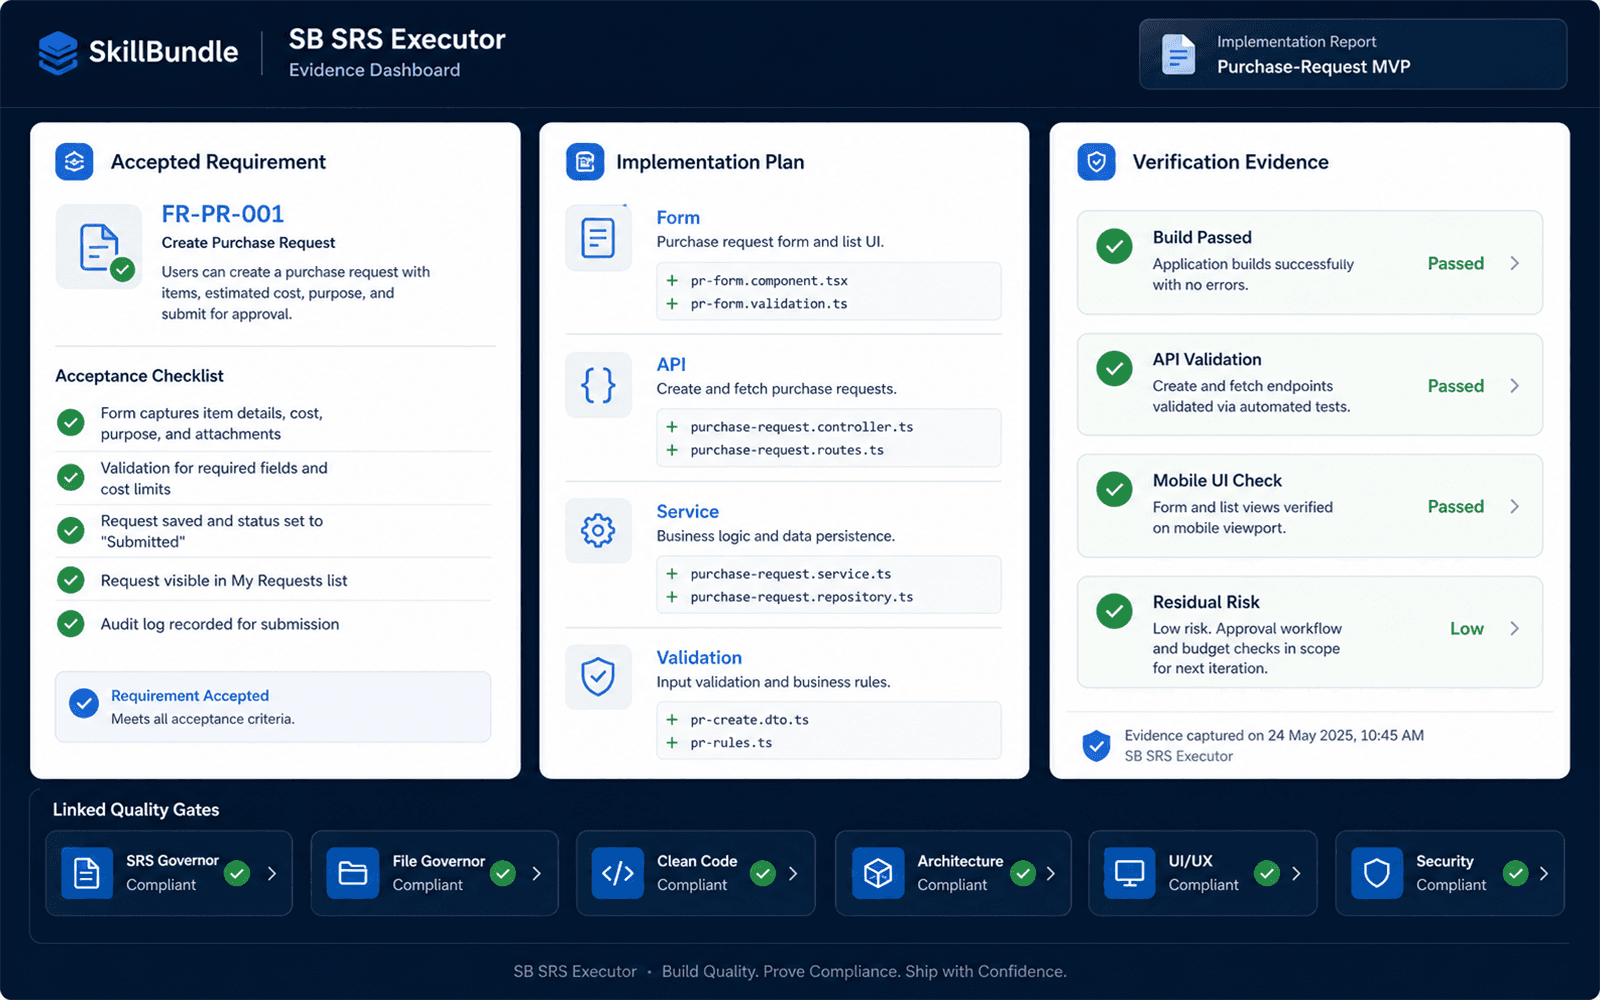The height and width of the screenshot is (1000, 1600).
Task: Click the Validation shield icon
Action: coord(598,677)
